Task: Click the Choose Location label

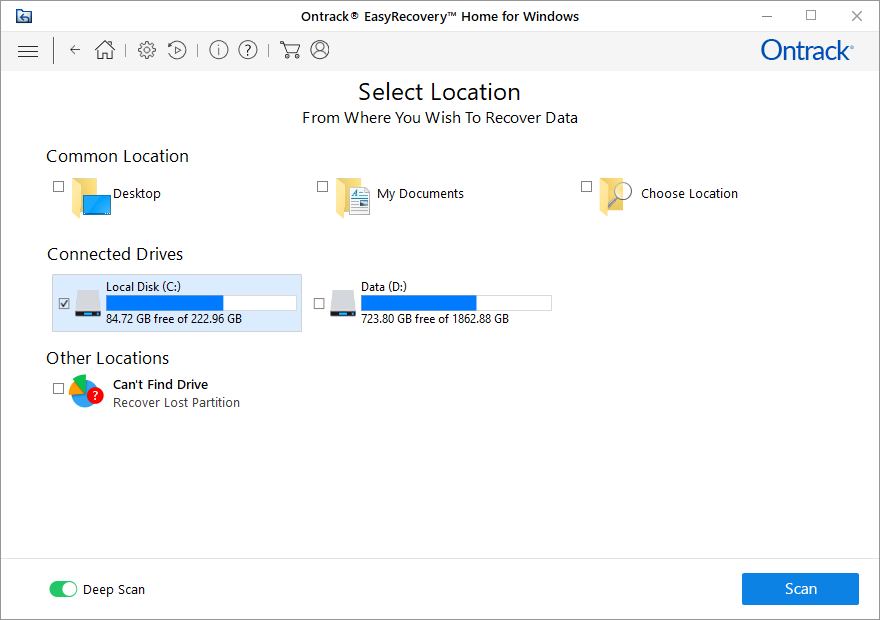Action: 689,194
